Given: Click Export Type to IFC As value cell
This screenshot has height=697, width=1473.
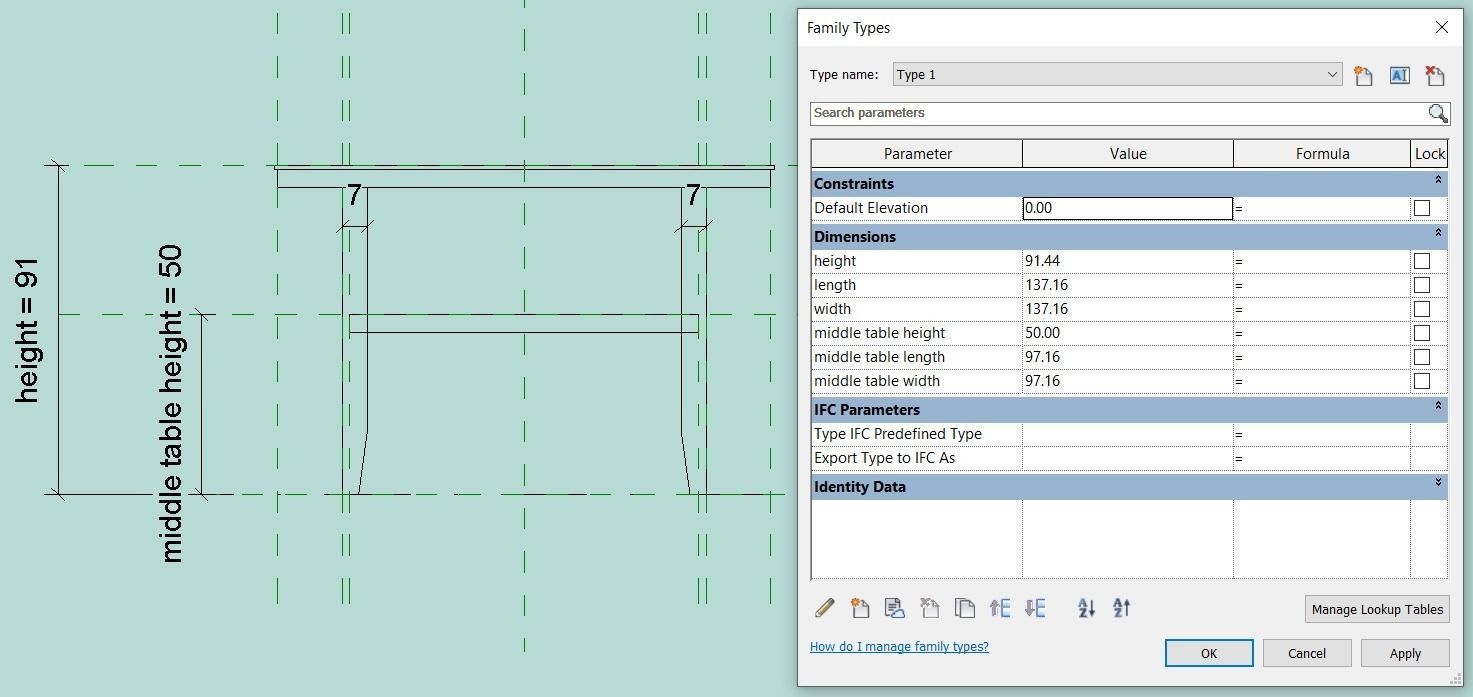Looking at the screenshot, I should tap(1128, 458).
